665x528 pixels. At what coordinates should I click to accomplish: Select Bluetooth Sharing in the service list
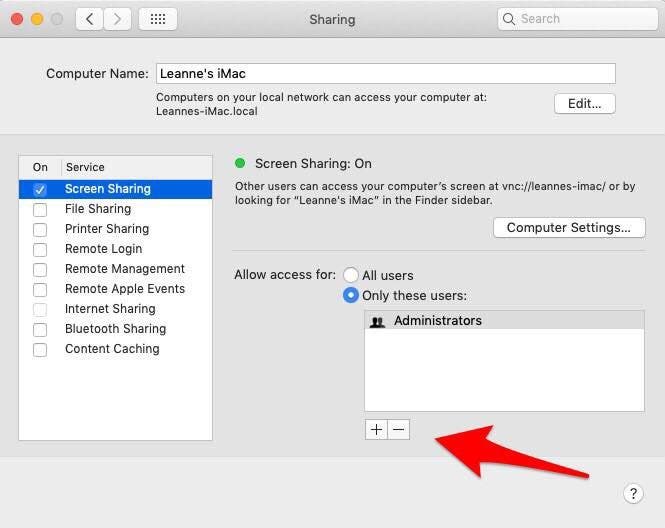tap(115, 329)
